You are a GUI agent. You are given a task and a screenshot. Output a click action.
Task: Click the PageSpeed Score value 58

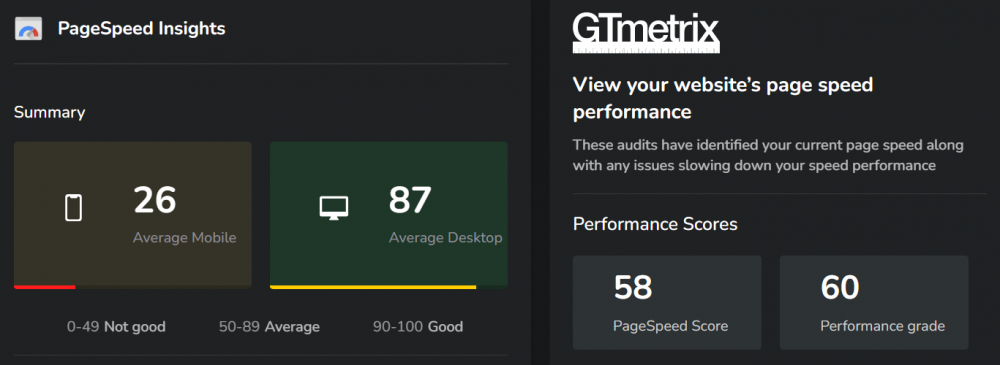(x=633, y=287)
